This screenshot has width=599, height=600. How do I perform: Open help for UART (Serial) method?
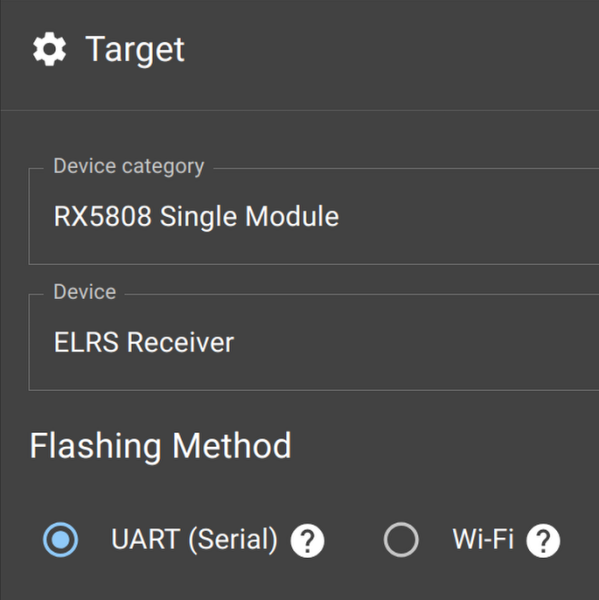pyautogui.click(x=307, y=540)
